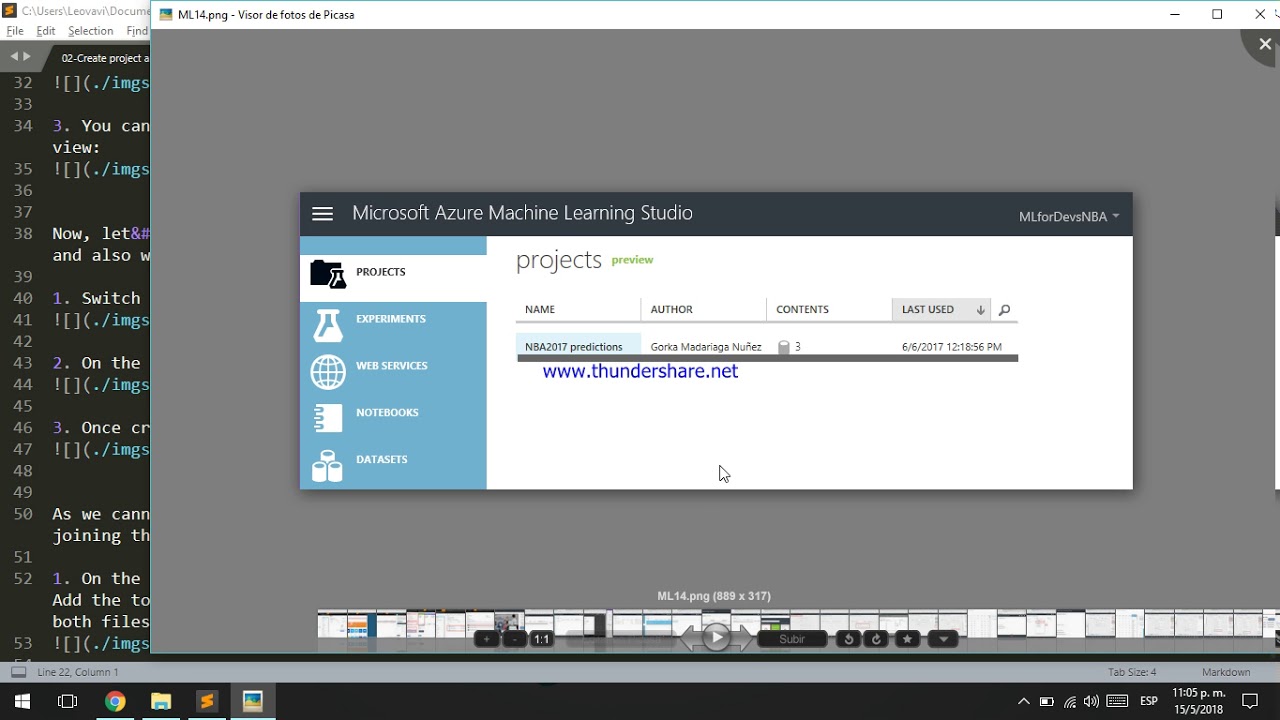The height and width of the screenshot is (720, 1280).
Task: Open the Action Center notifications icon
Action: tap(1250, 701)
